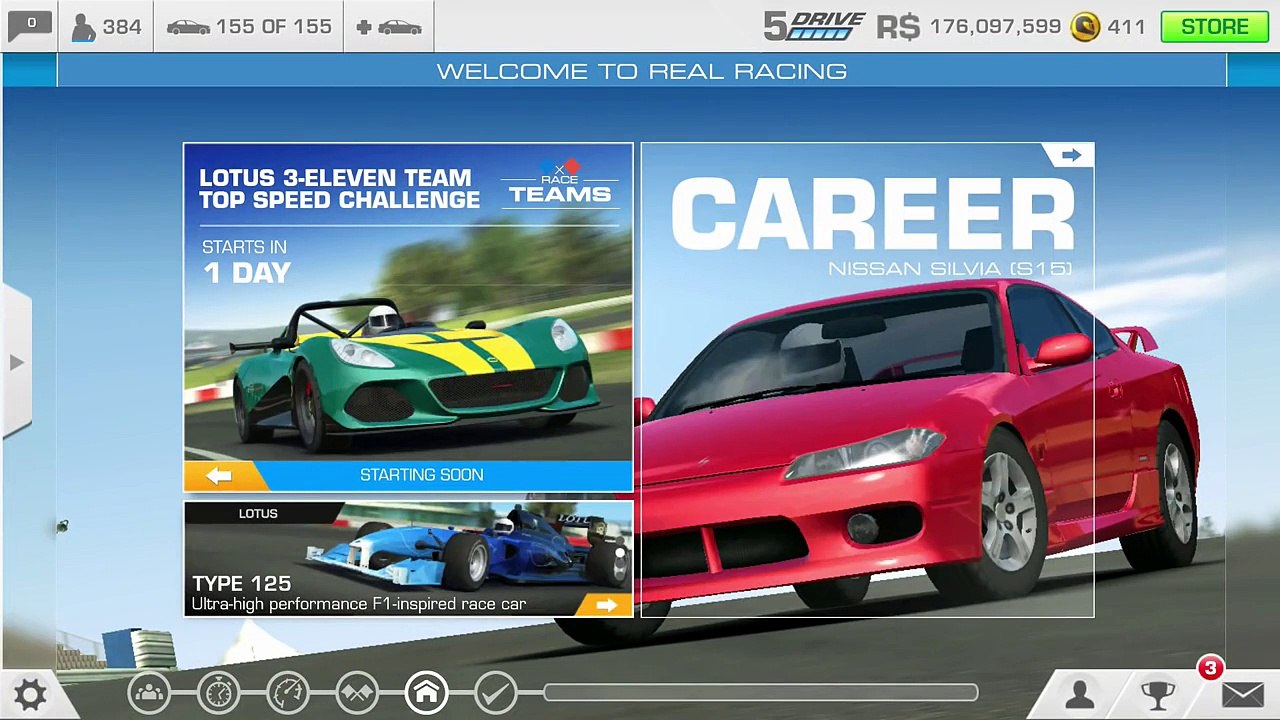
Task: Click the bottom progress bar
Action: pos(761,692)
